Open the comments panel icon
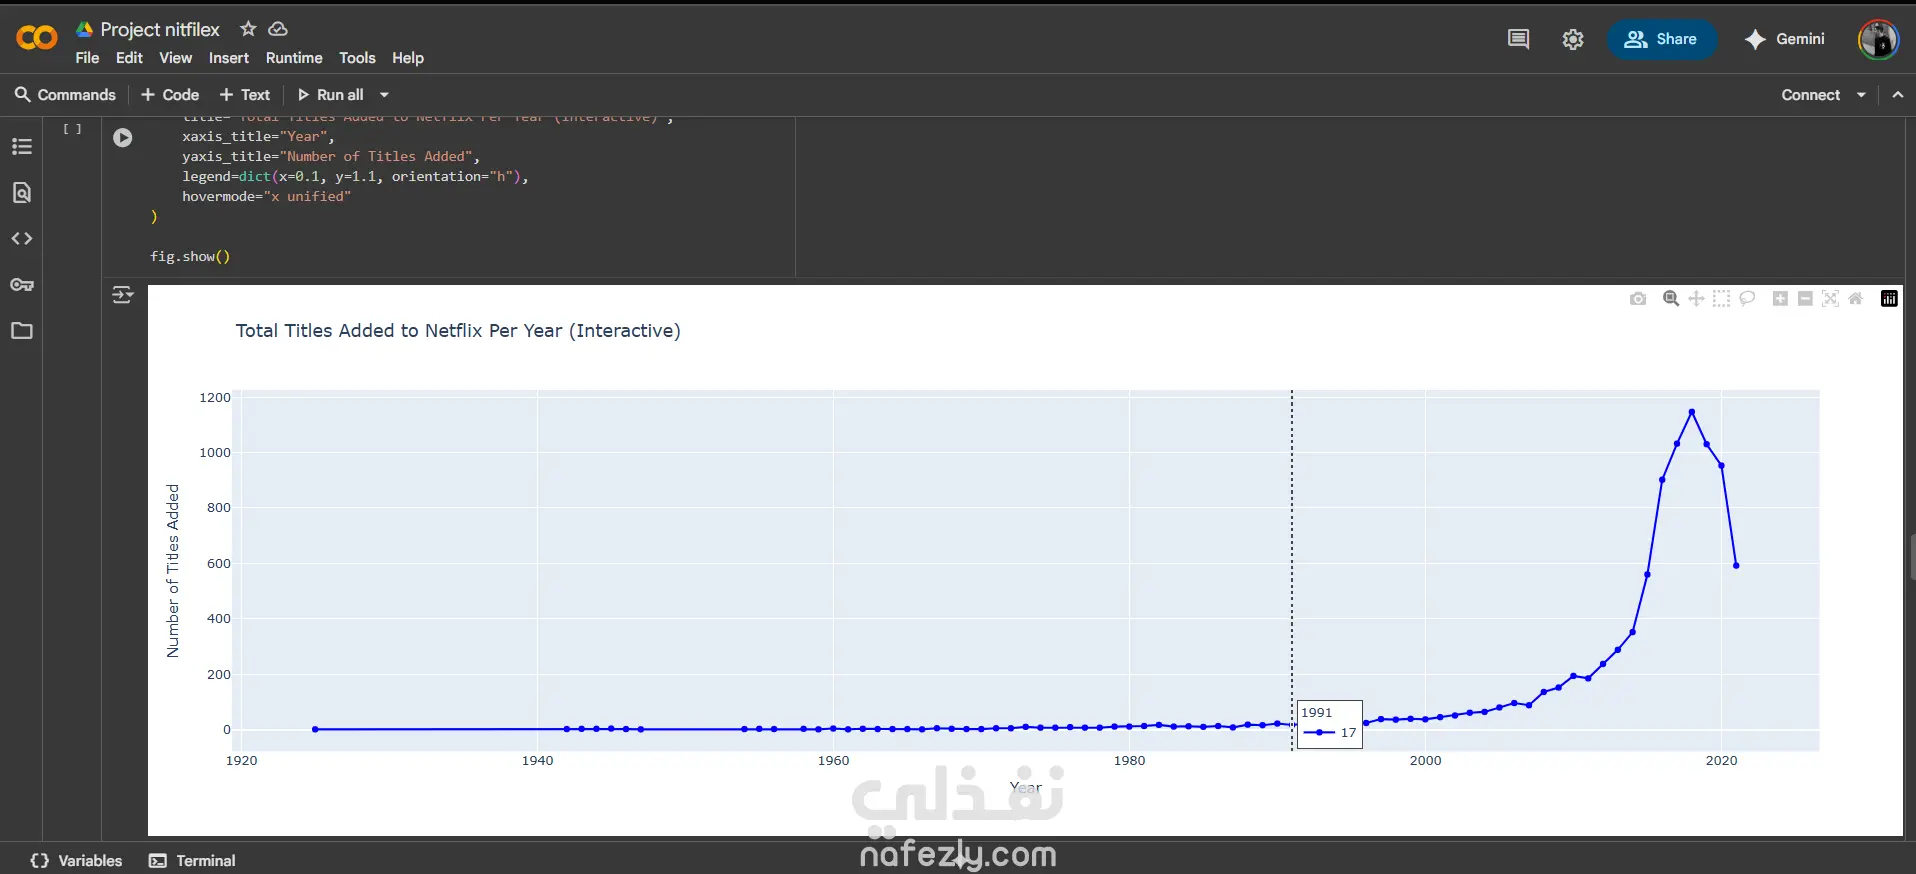 [1518, 39]
